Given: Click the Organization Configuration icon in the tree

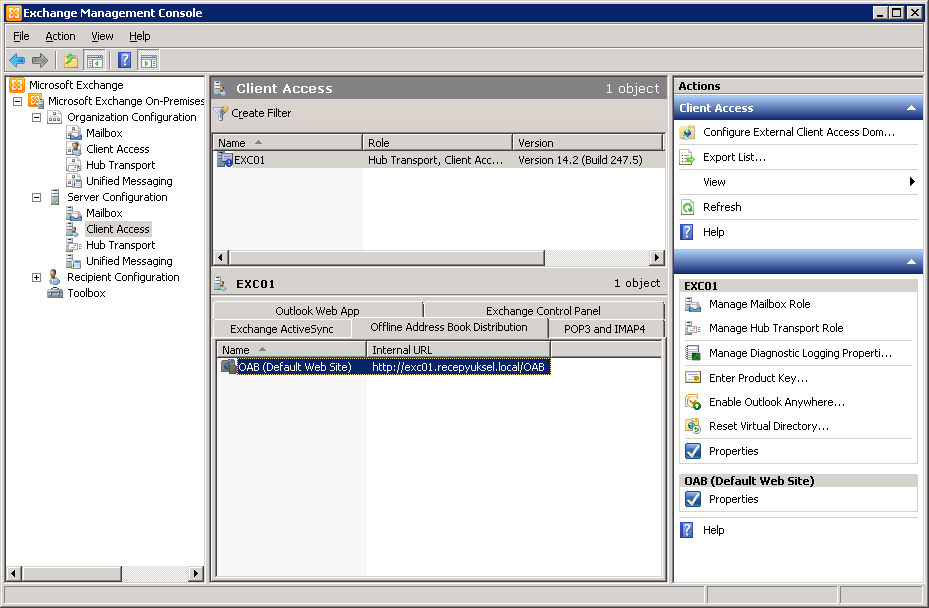Looking at the screenshot, I should [x=55, y=117].
